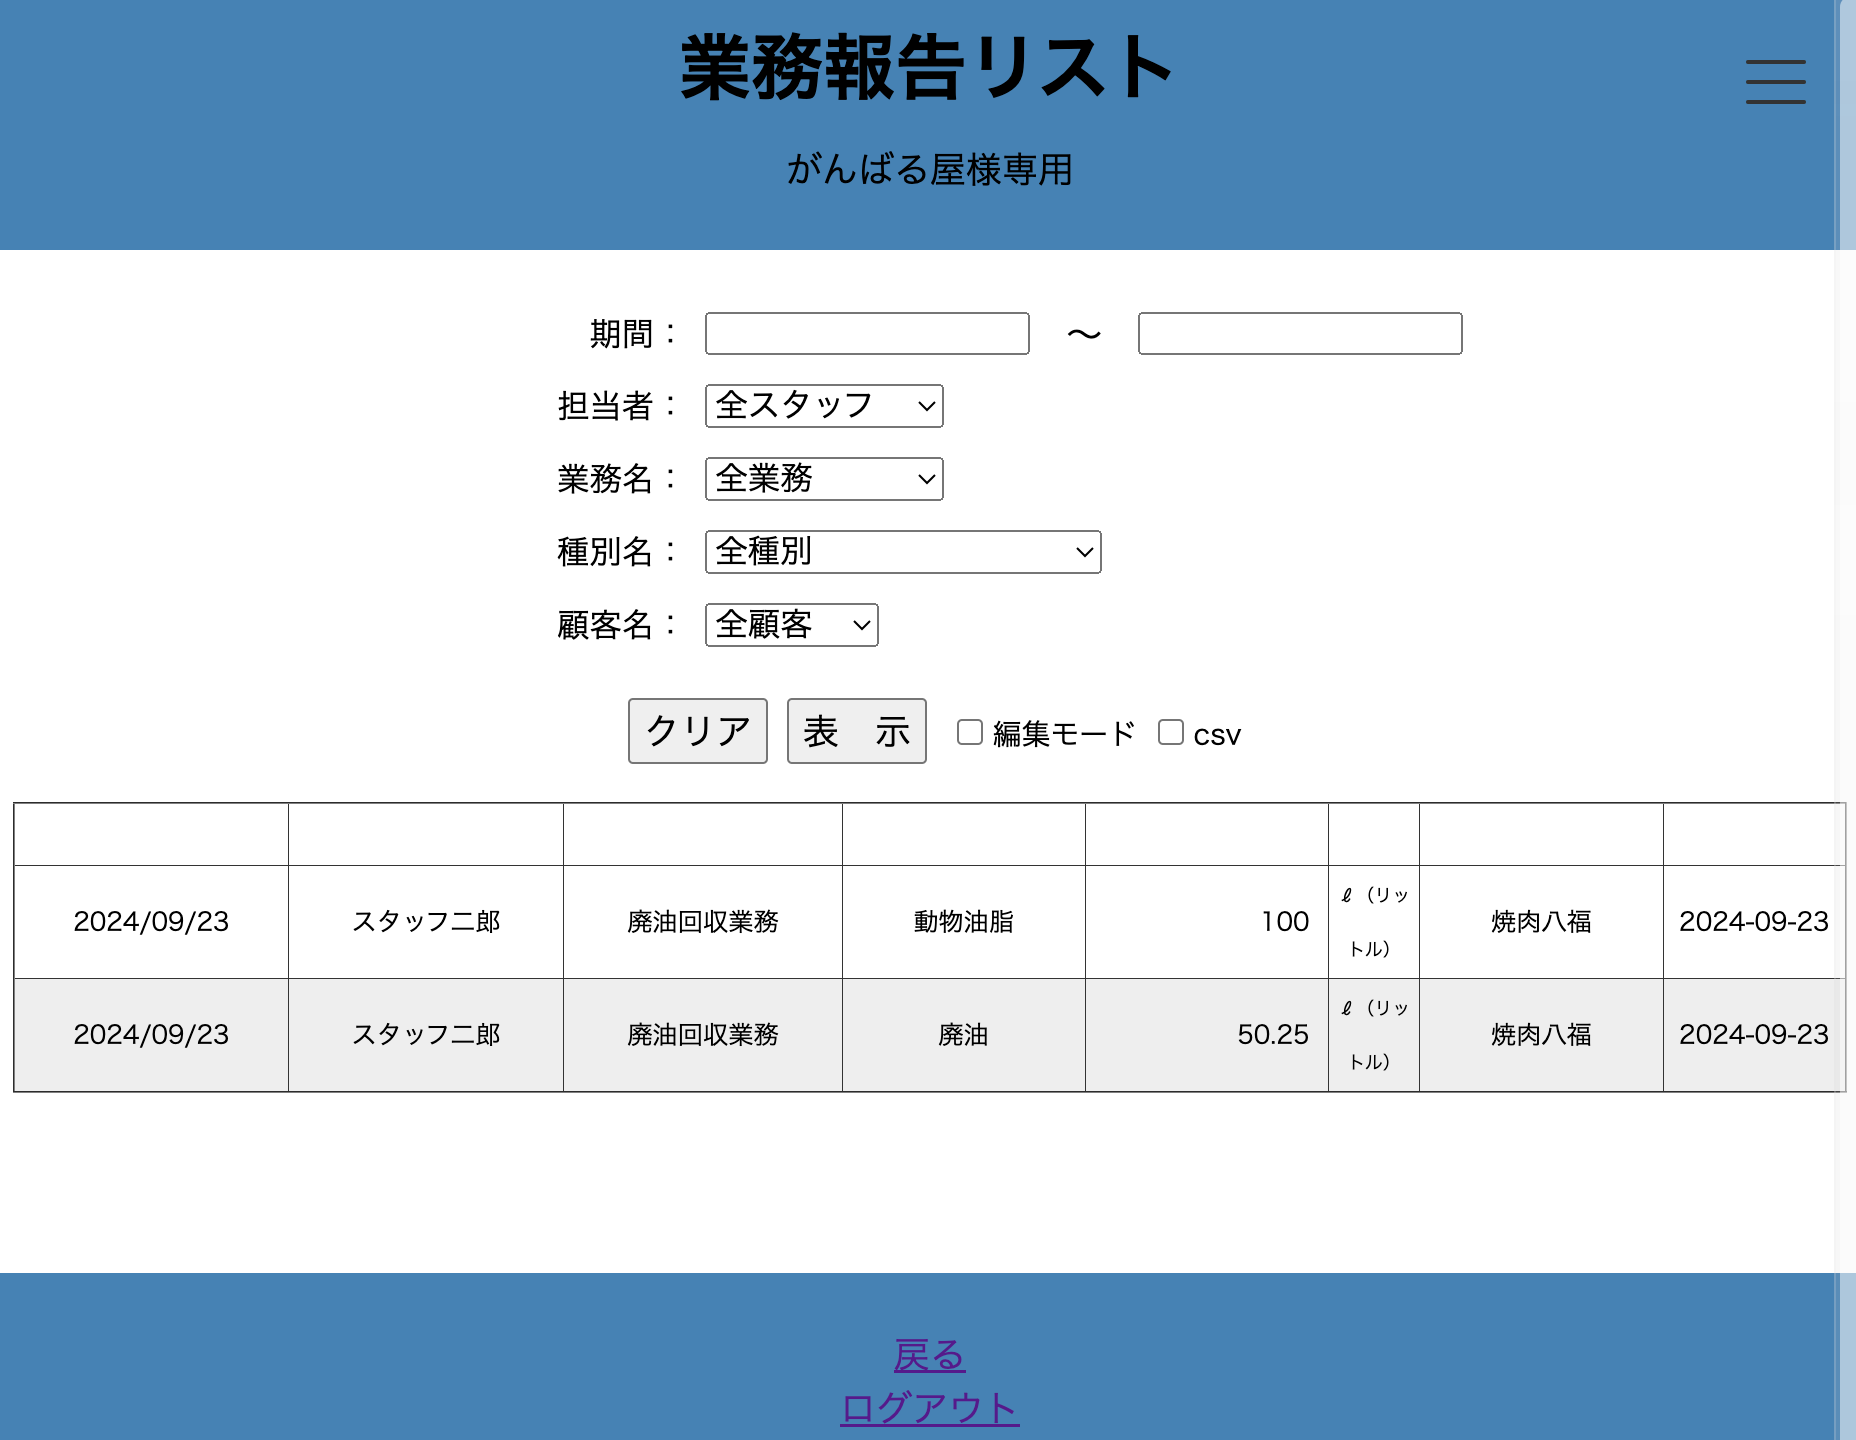The width and height of the screenshot is (1856, 1440).
Task: Expand the 全業務 task name dropdown
Action: pos(824,479)
